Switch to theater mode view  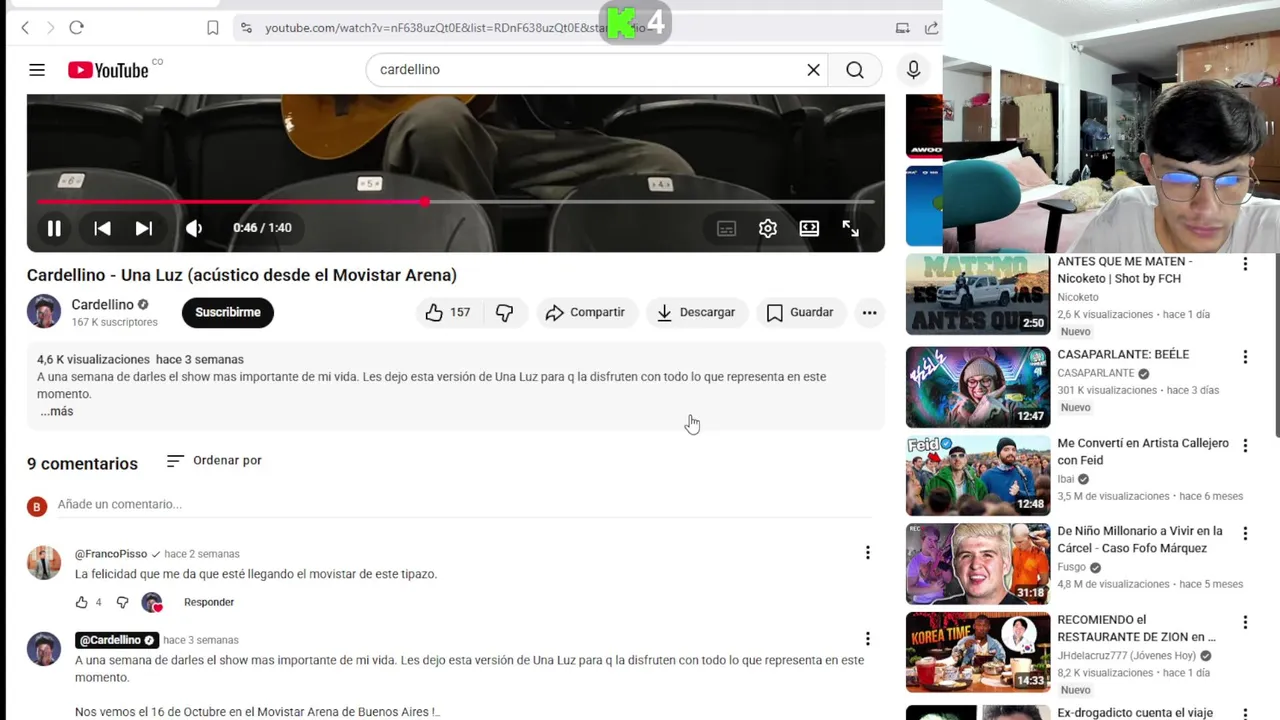(809, 228)
